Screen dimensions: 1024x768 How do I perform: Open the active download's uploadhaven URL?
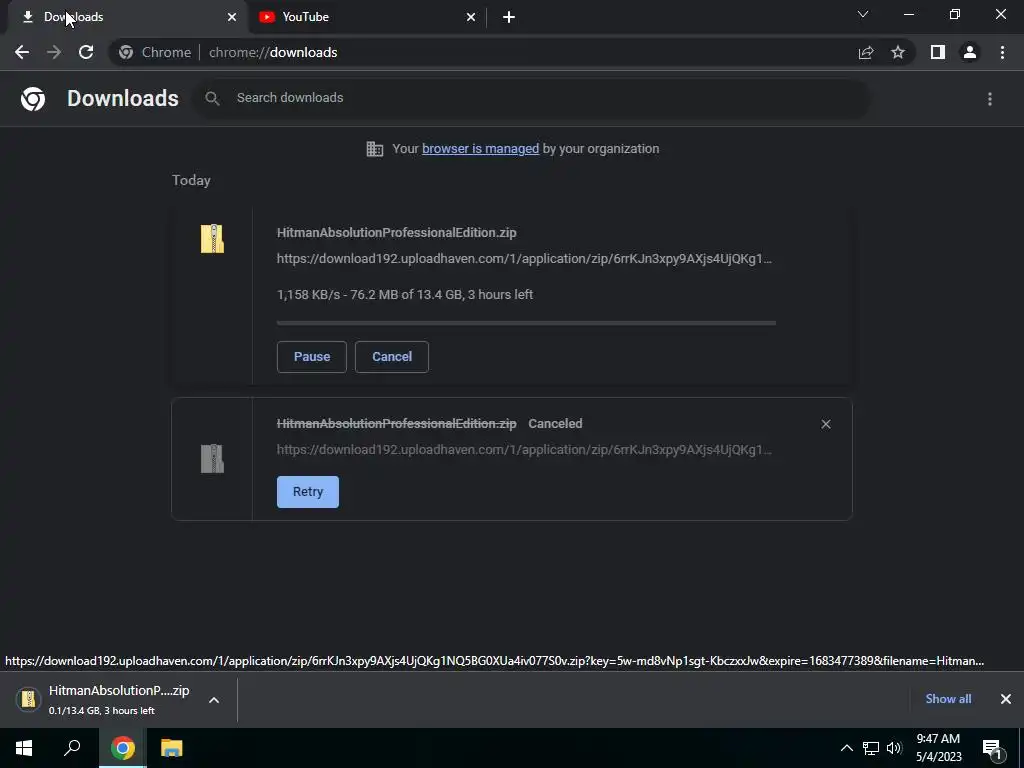[x=524, y=259]
